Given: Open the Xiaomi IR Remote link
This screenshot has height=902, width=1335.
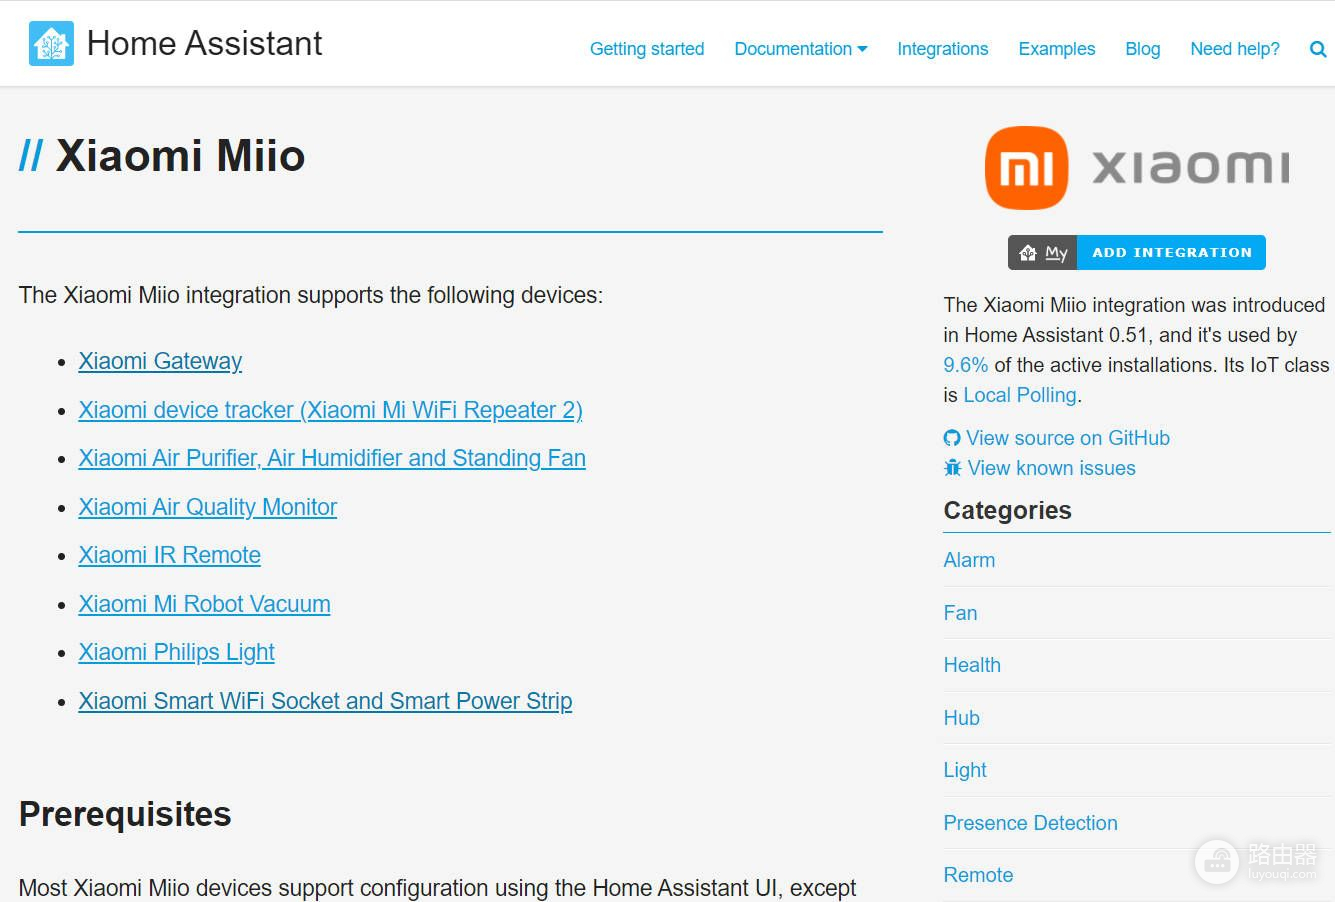Looking at the screenshot, I should 169,555.
